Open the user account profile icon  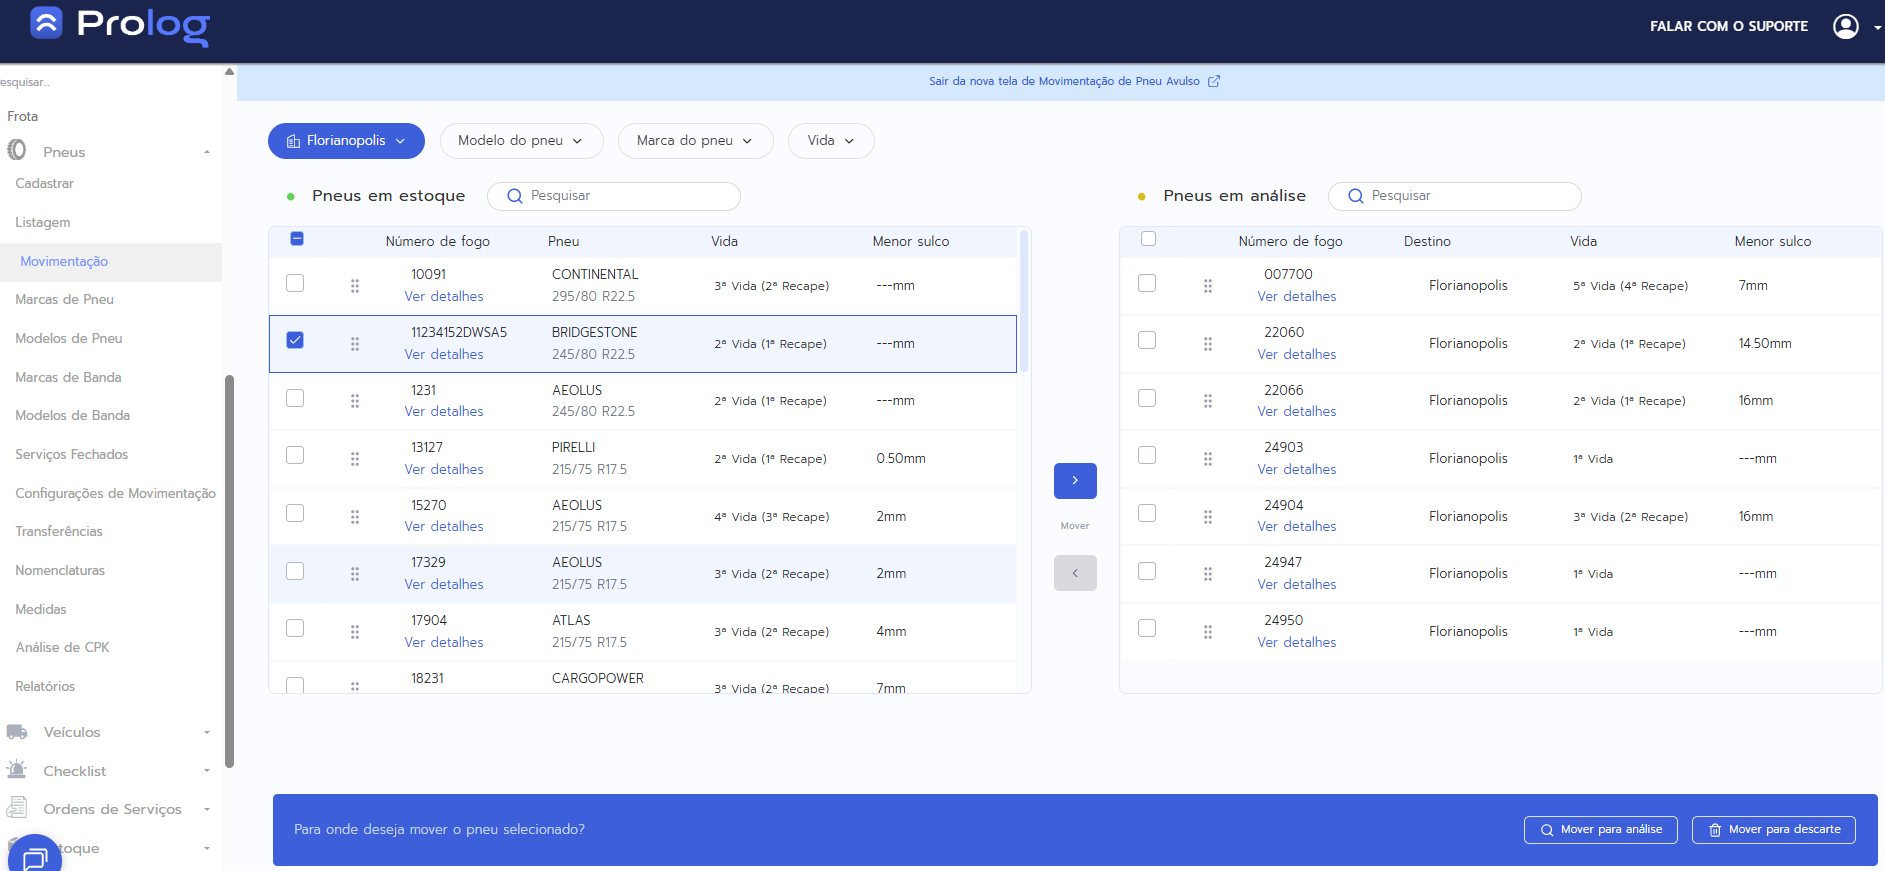1845,26
